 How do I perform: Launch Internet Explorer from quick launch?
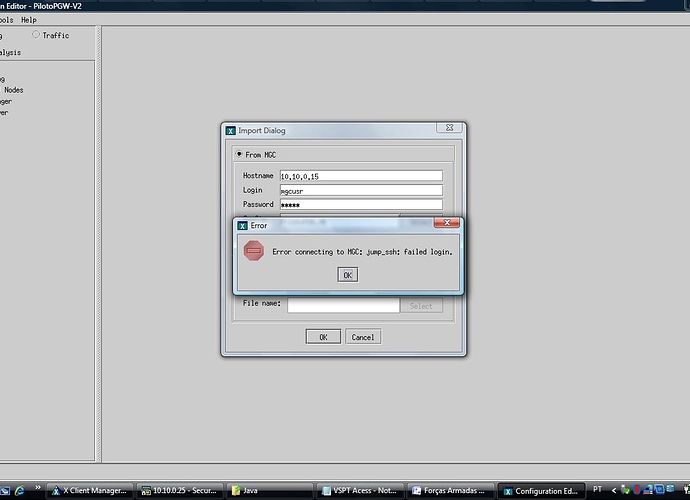point(19,490)
